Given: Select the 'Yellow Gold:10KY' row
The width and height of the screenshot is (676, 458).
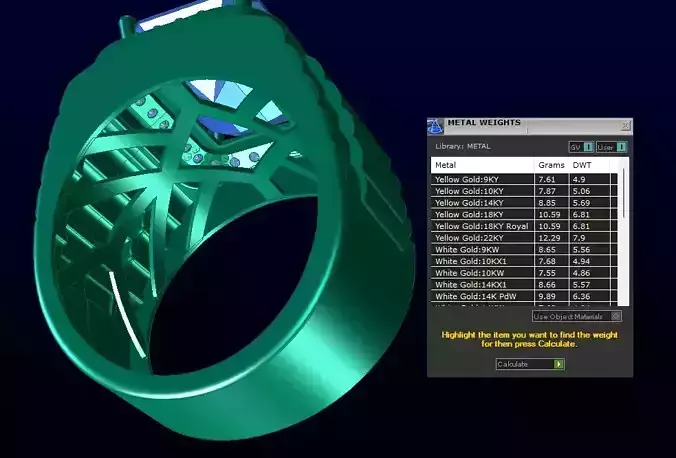Looking at the screenshot, I should click(x=524, y=191).
